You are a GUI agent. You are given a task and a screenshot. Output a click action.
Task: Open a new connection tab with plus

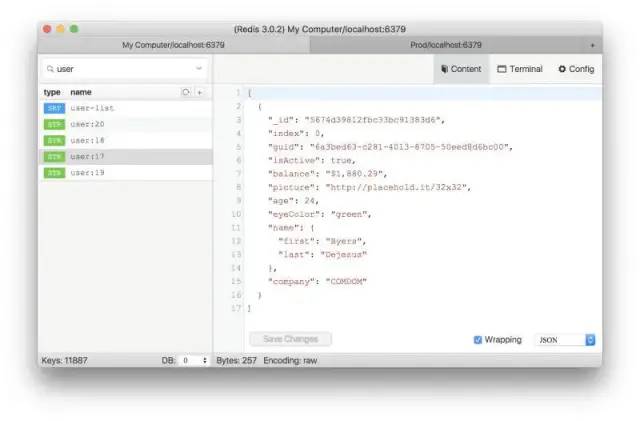[592, 45]
